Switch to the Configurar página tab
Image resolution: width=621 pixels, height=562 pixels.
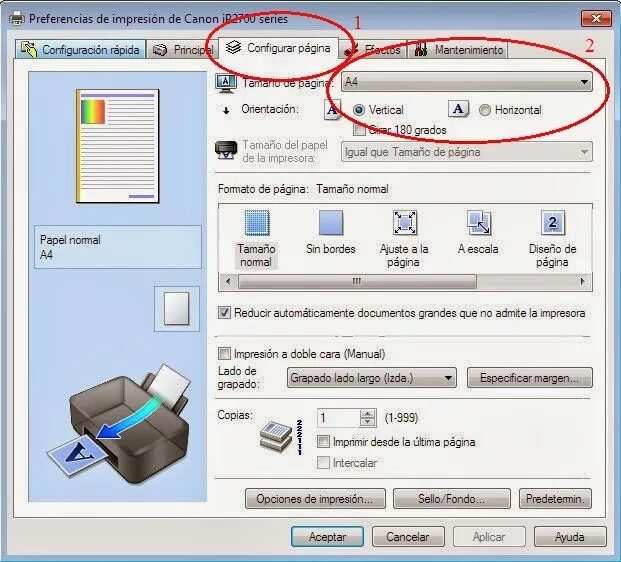278,48
